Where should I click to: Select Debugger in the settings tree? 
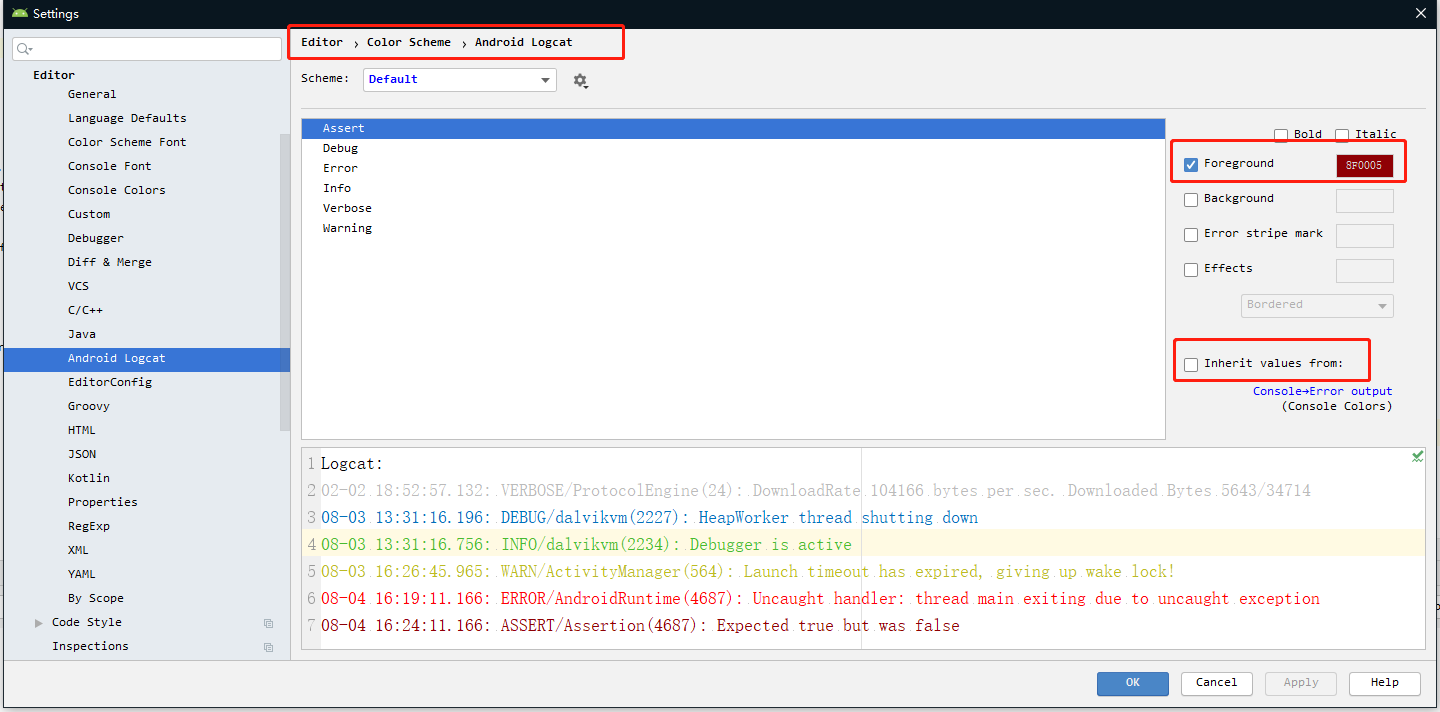[x=96, y=238]
